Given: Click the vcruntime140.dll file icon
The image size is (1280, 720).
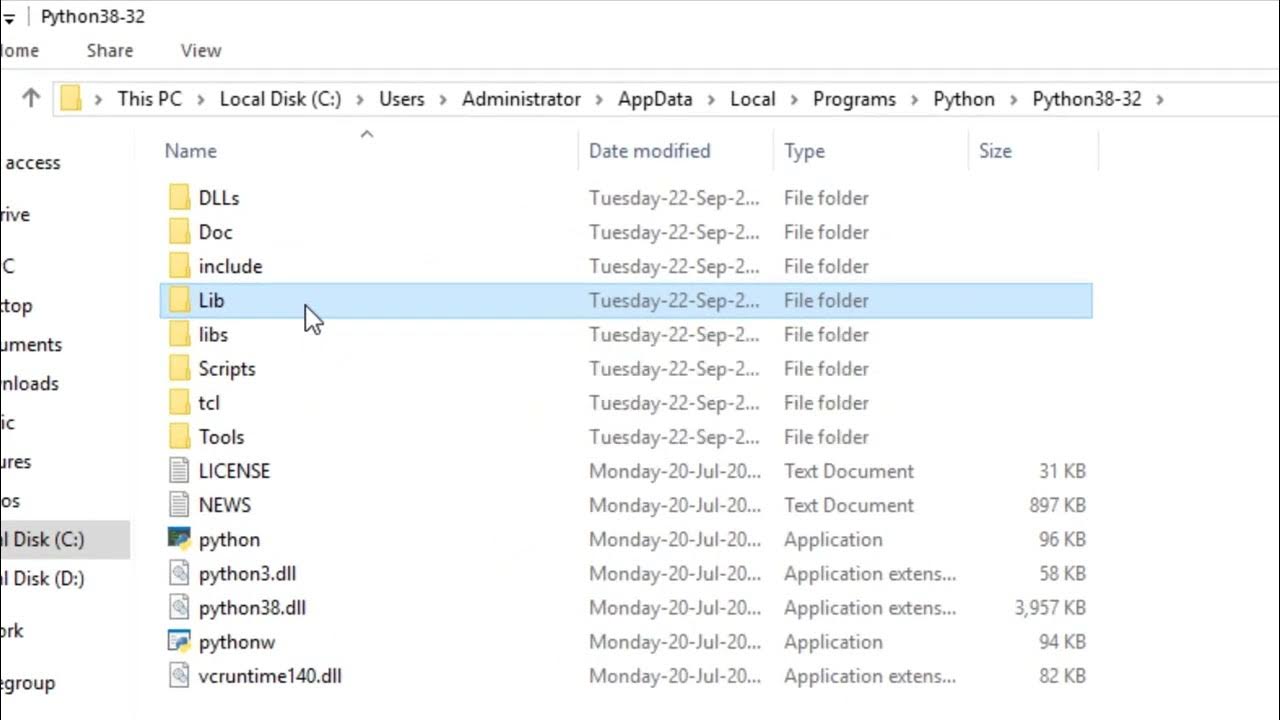Looking at the screenshot, I should coord(179,676).
